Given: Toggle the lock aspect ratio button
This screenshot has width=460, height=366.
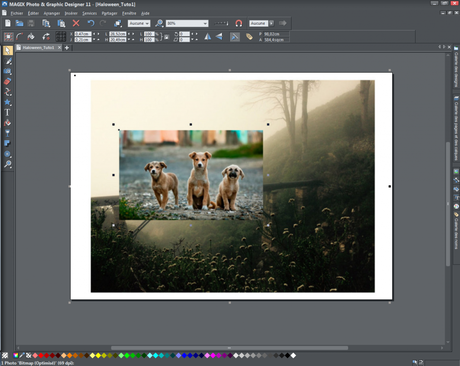Looking at the screenshot, I should tap(166, 37).
